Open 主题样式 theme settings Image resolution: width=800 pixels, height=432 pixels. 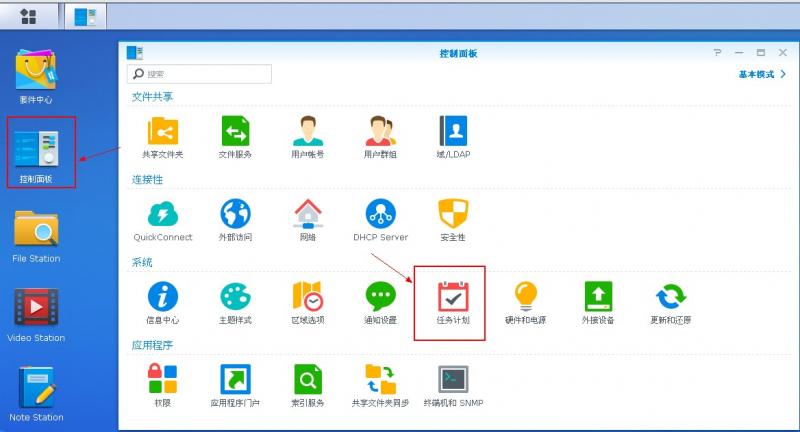pyautogui.click(x=235, y=303)
